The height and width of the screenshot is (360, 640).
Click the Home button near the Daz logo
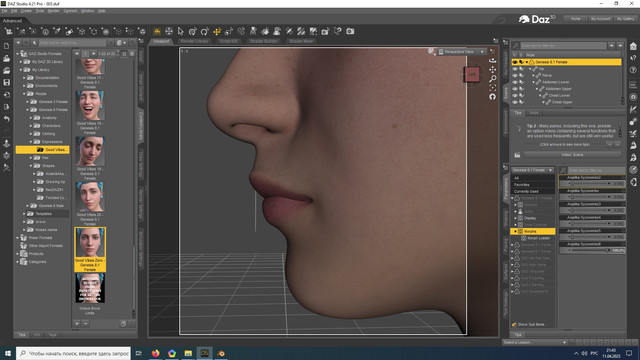tap(576, 19)
